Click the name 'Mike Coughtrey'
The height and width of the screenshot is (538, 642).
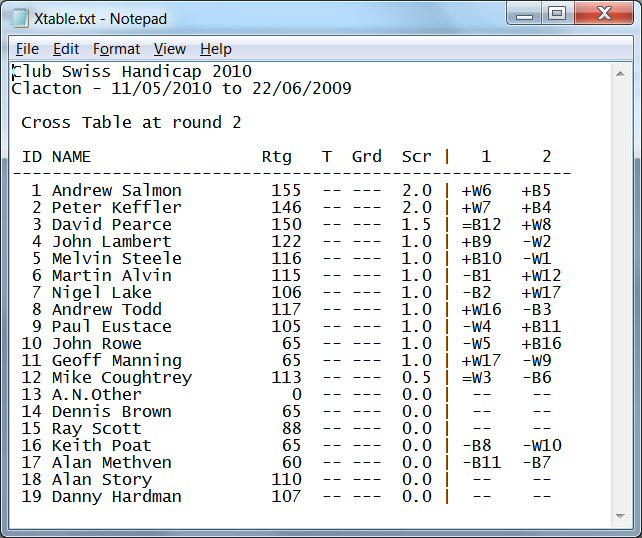(122, 377)
